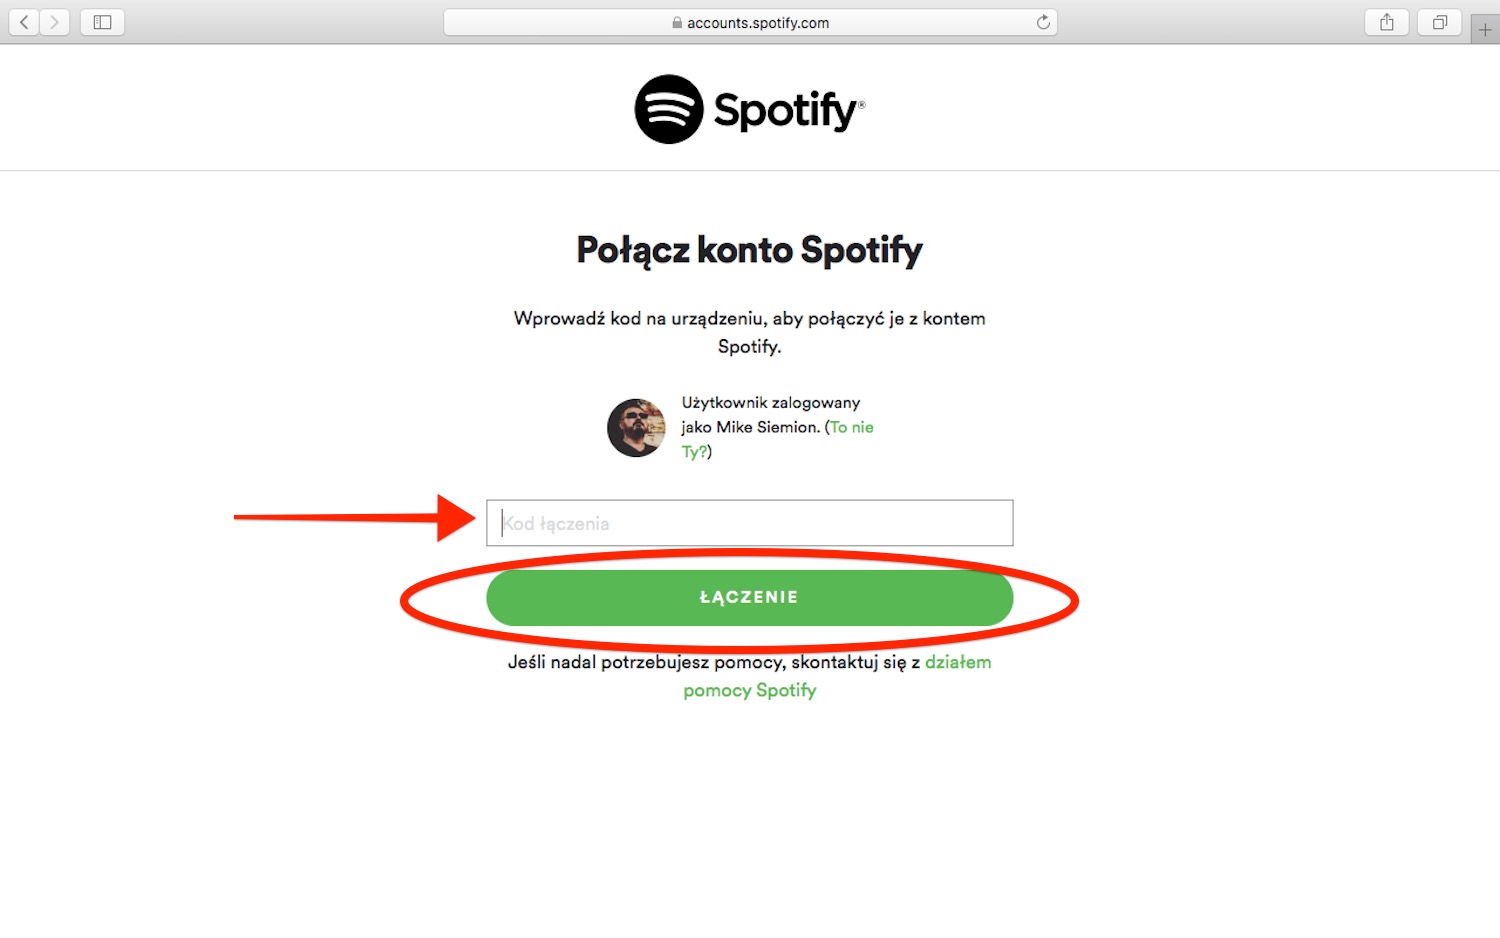The width and height of the screenshot is (1500, 938).
Task: Open the "działem pomocy Spotify" help link
Action: [x=957, y=662]
